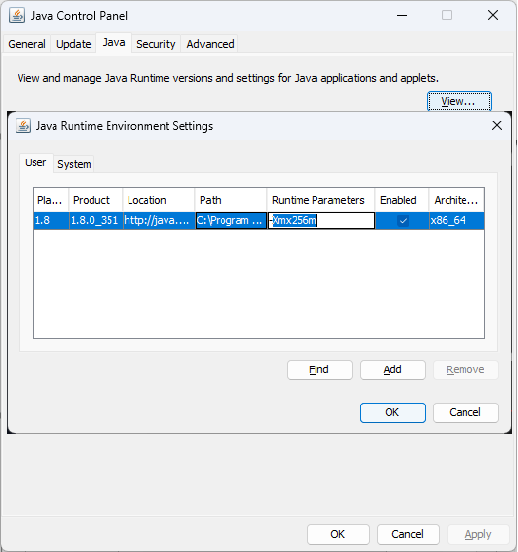Click the Java Control Panel coffee cup icon
The image size is (518, 552).
click(17, 15)
